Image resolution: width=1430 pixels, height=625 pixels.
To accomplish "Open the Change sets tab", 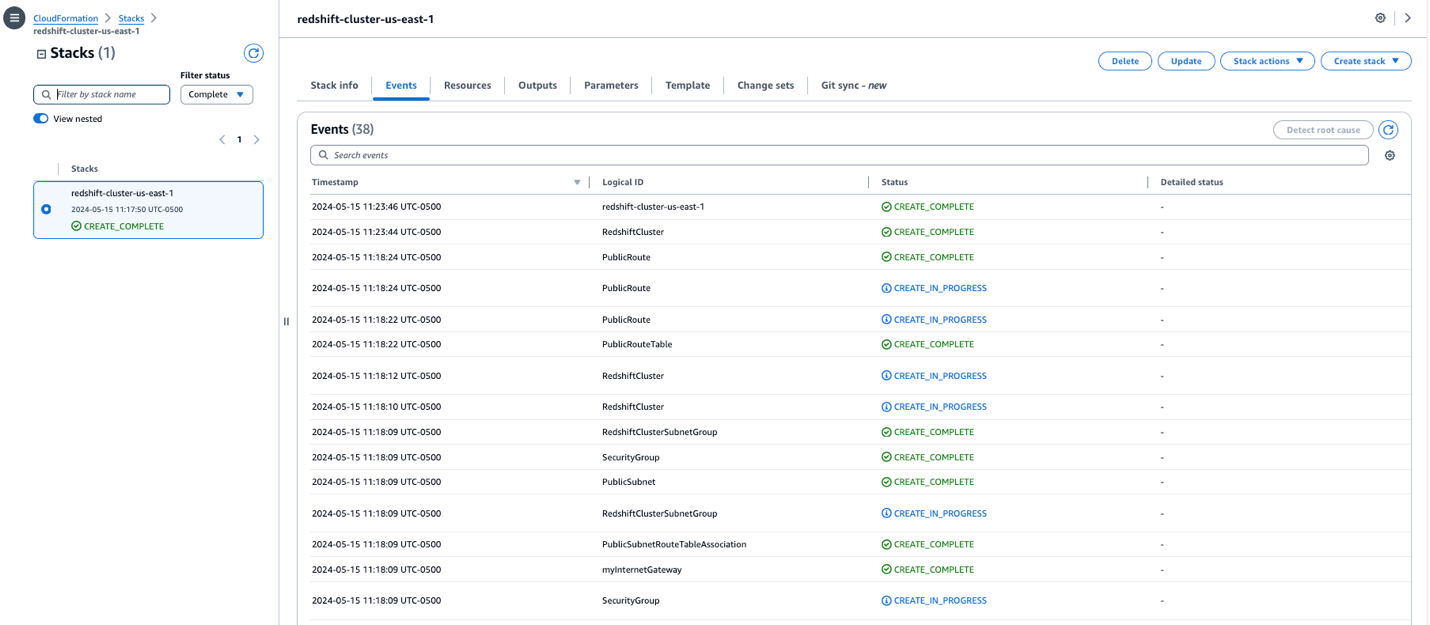I will (x=765, y=85).
